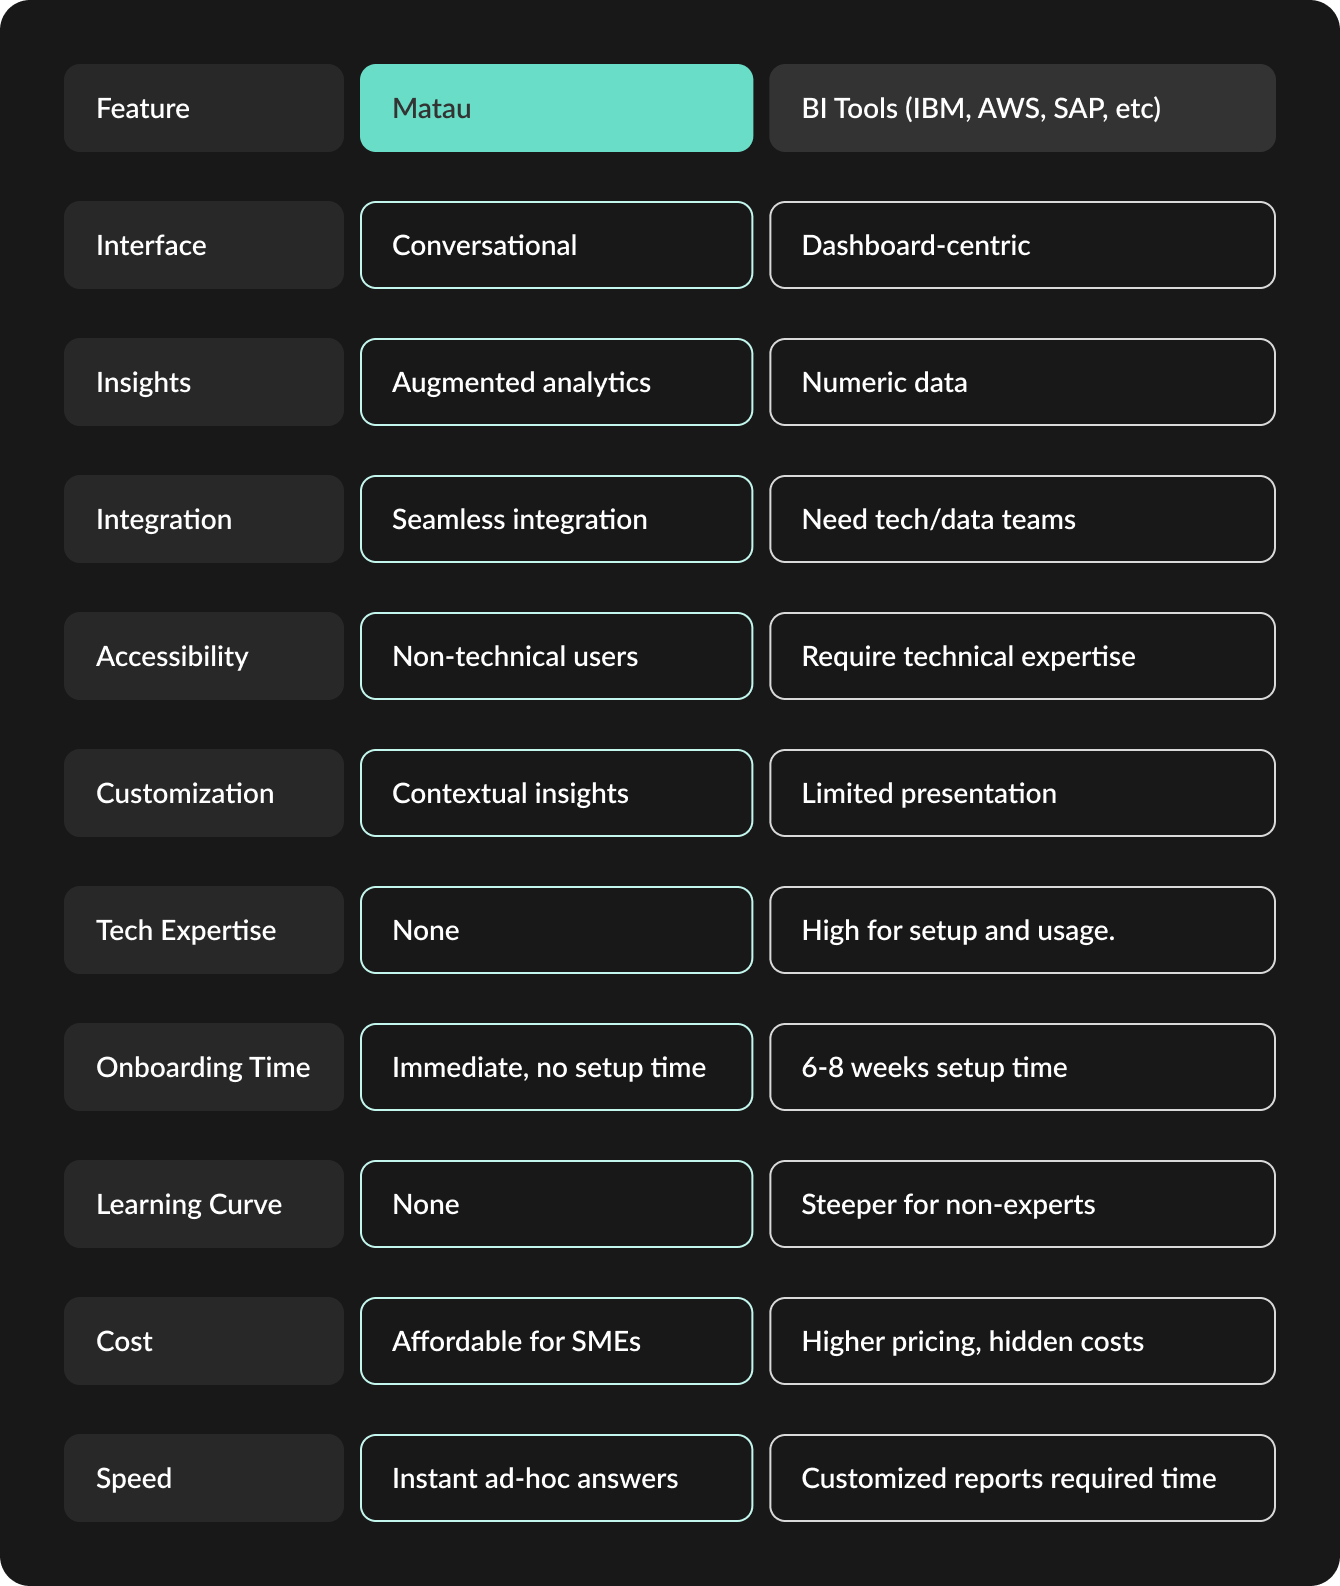Click the Tech Expertise row label
1340x1586 pixels.
pos(204,930)
